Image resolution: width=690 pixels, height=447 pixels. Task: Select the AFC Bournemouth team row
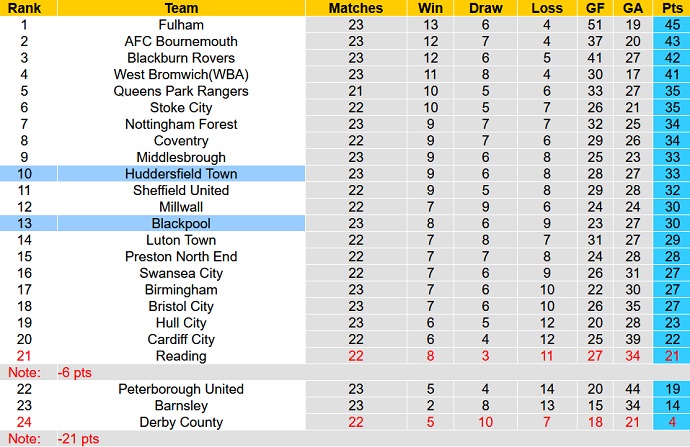181,41
